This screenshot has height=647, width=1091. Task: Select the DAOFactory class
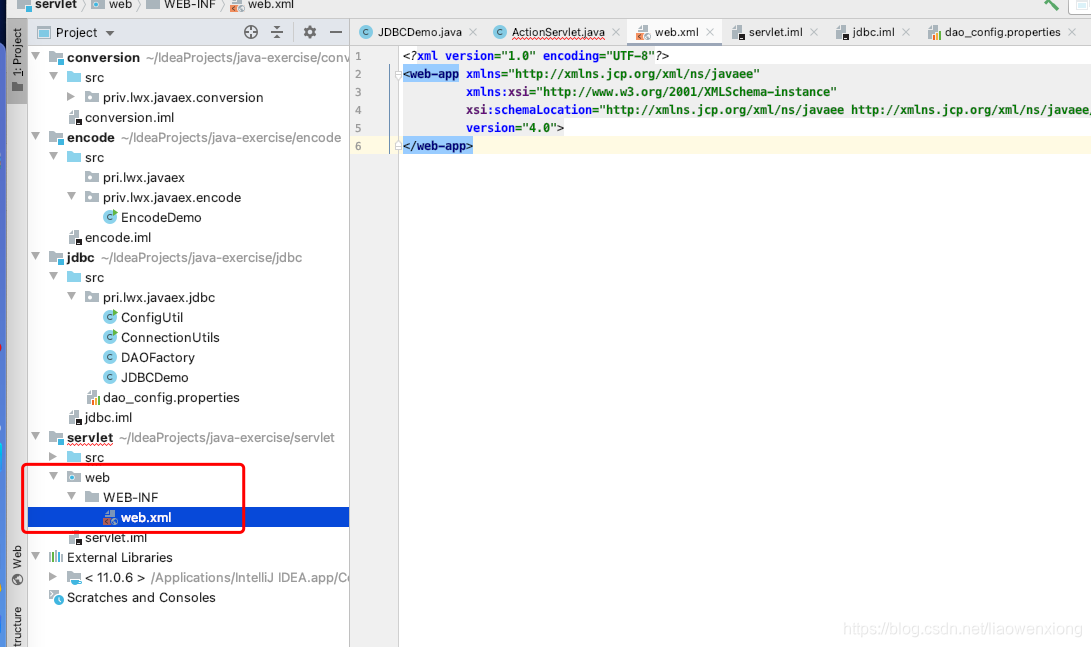(157, 358)
